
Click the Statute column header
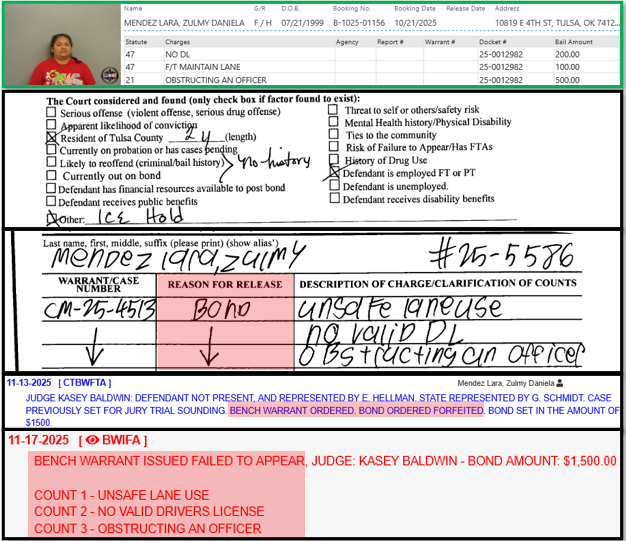tap(136, 42)
